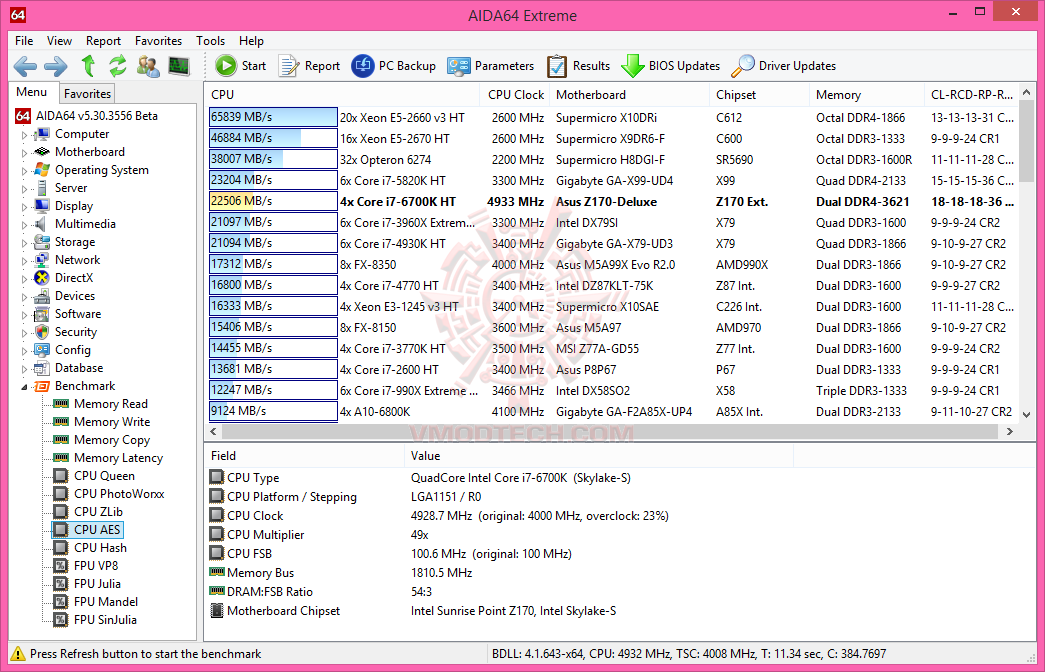1045x672 pixels.
Task: Collapse the Benchmark tree node
Action: click(25, 387)
